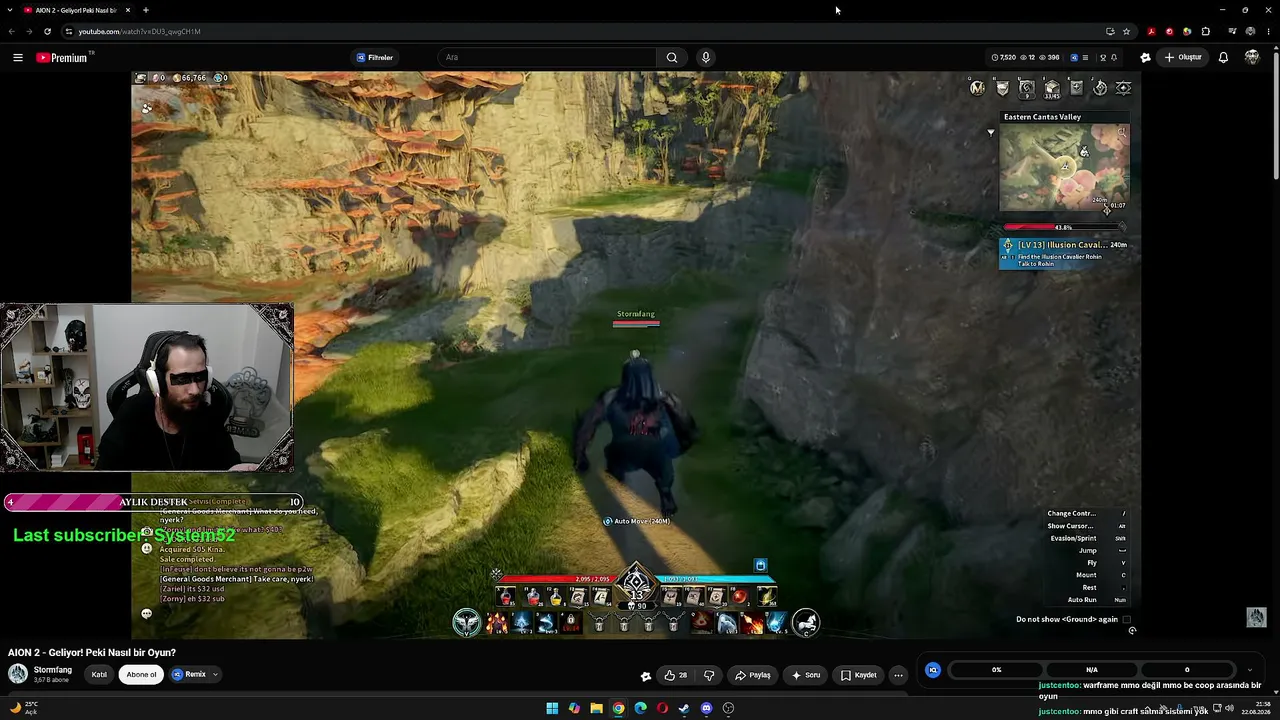Start voice search with the microphone
1280x720 pixels.
706,58
